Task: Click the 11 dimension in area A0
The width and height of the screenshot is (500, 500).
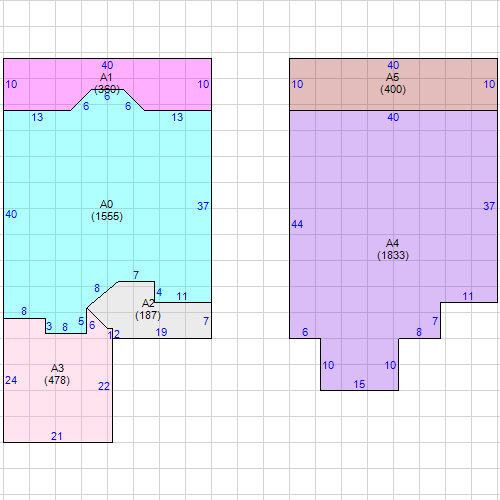Action: (182, 296)
